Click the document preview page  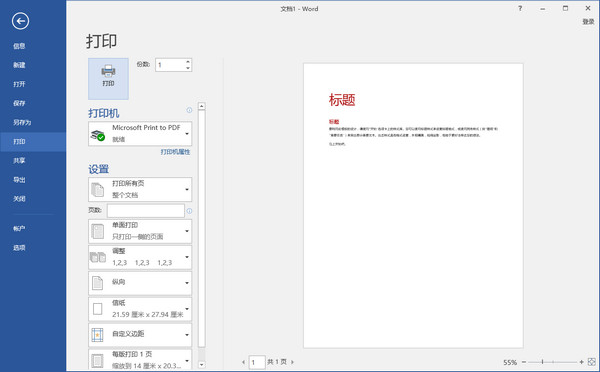[x=413, y=206]
